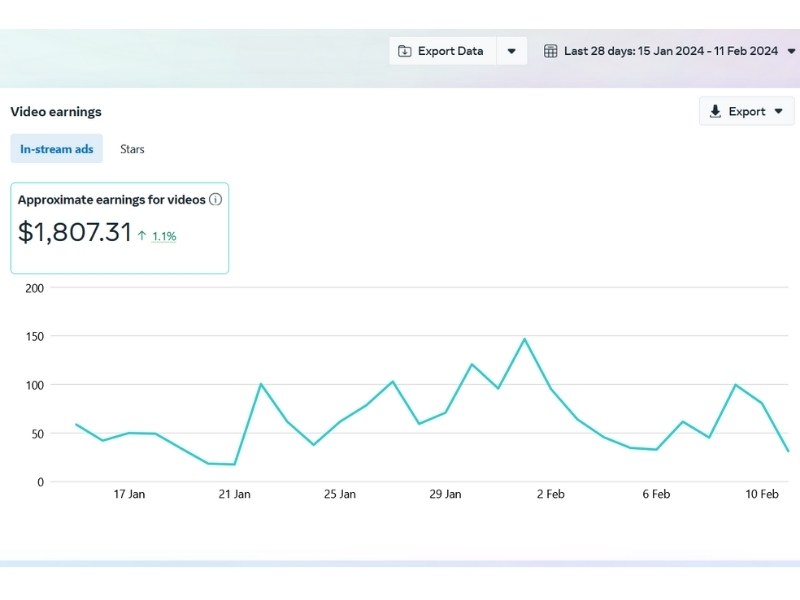
Task: Click the 17 Jan axis label
Action: click(x=129, y=494)
